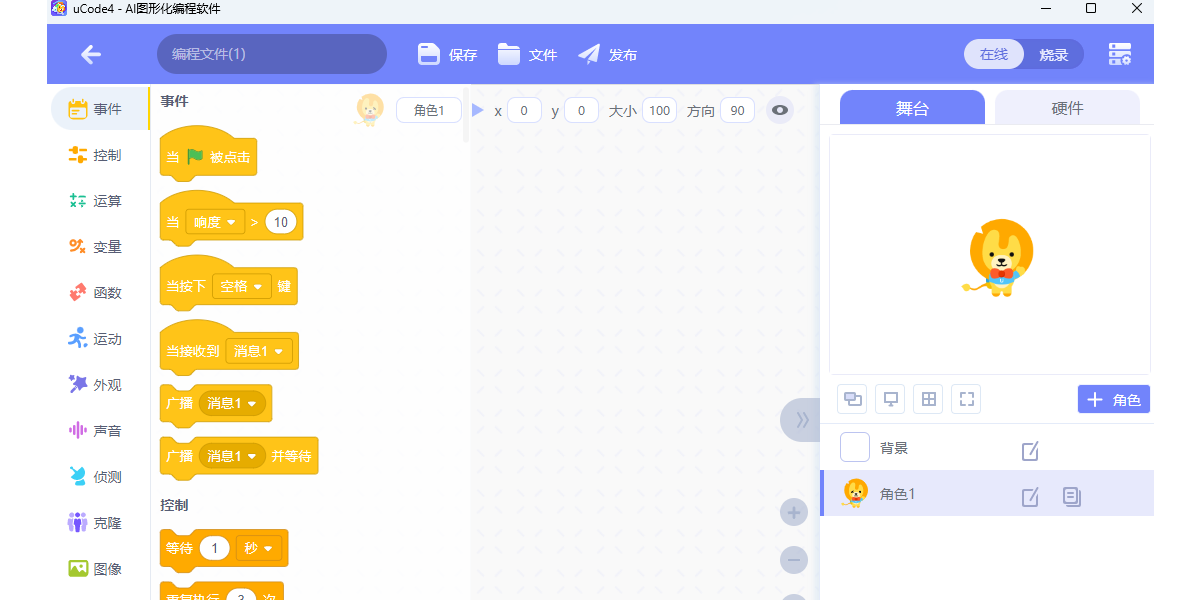Duplicate the 角色1 sprite

click(1072, 497)
